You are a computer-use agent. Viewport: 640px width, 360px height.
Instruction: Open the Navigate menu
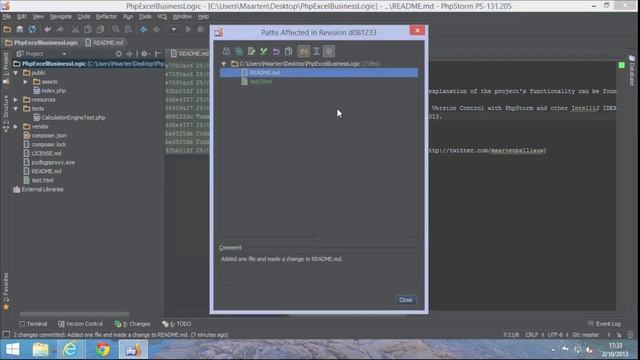coord(61,17)
